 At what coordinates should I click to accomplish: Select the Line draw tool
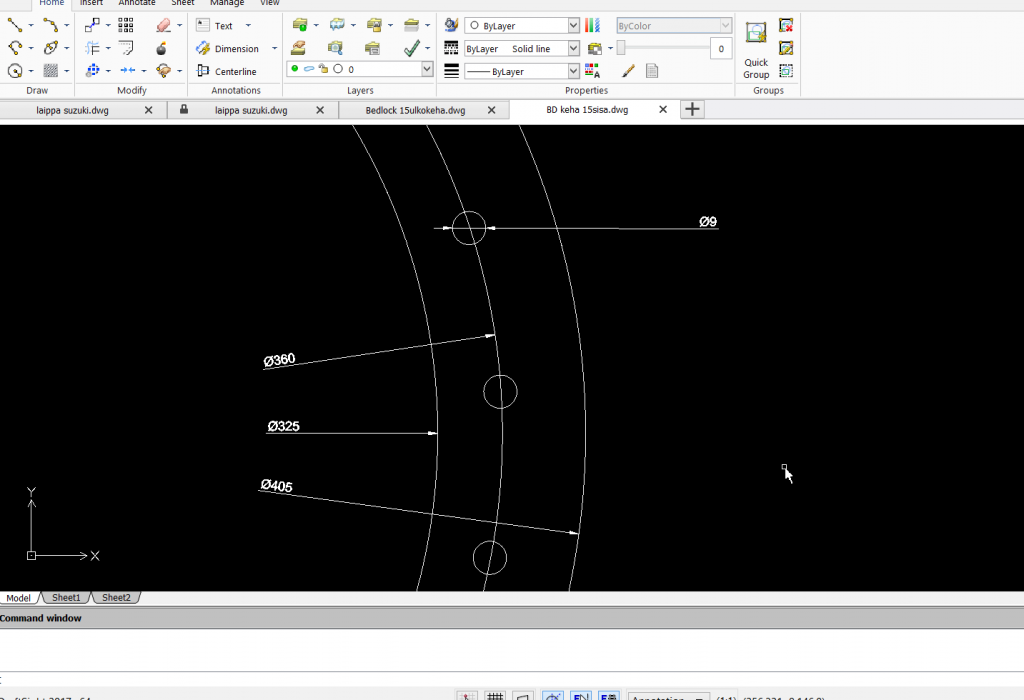(x=15, y=25)
